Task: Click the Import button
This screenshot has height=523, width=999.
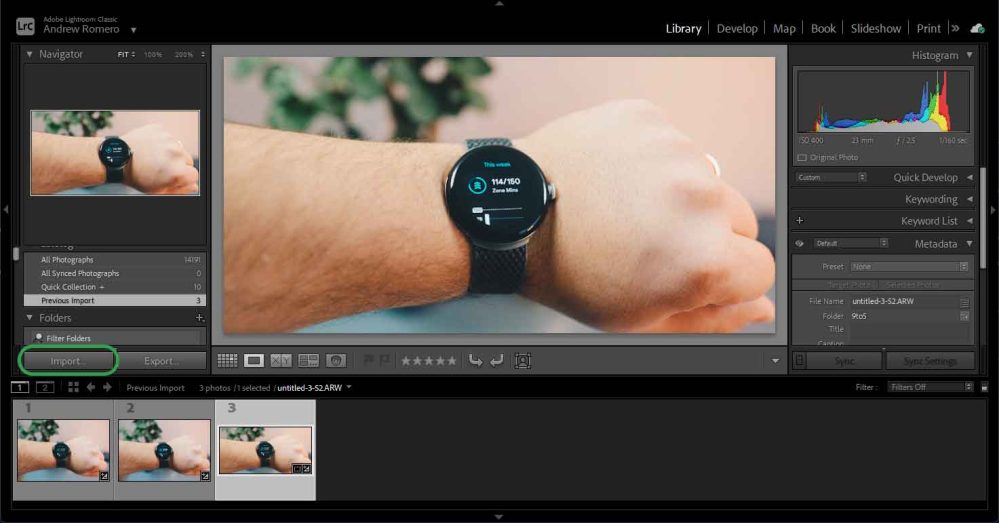Action: [68, 361]
